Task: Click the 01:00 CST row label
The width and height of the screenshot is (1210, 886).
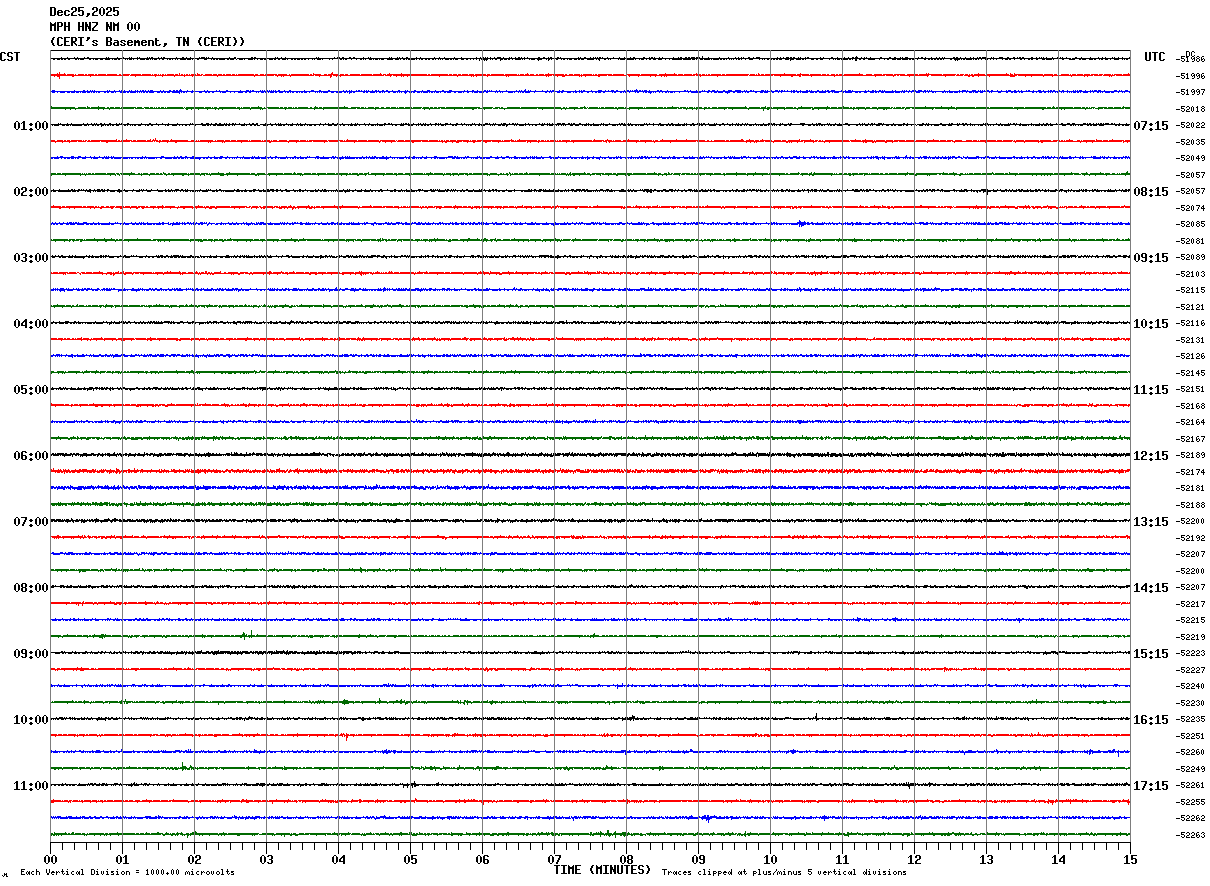Action: [31, 126]
